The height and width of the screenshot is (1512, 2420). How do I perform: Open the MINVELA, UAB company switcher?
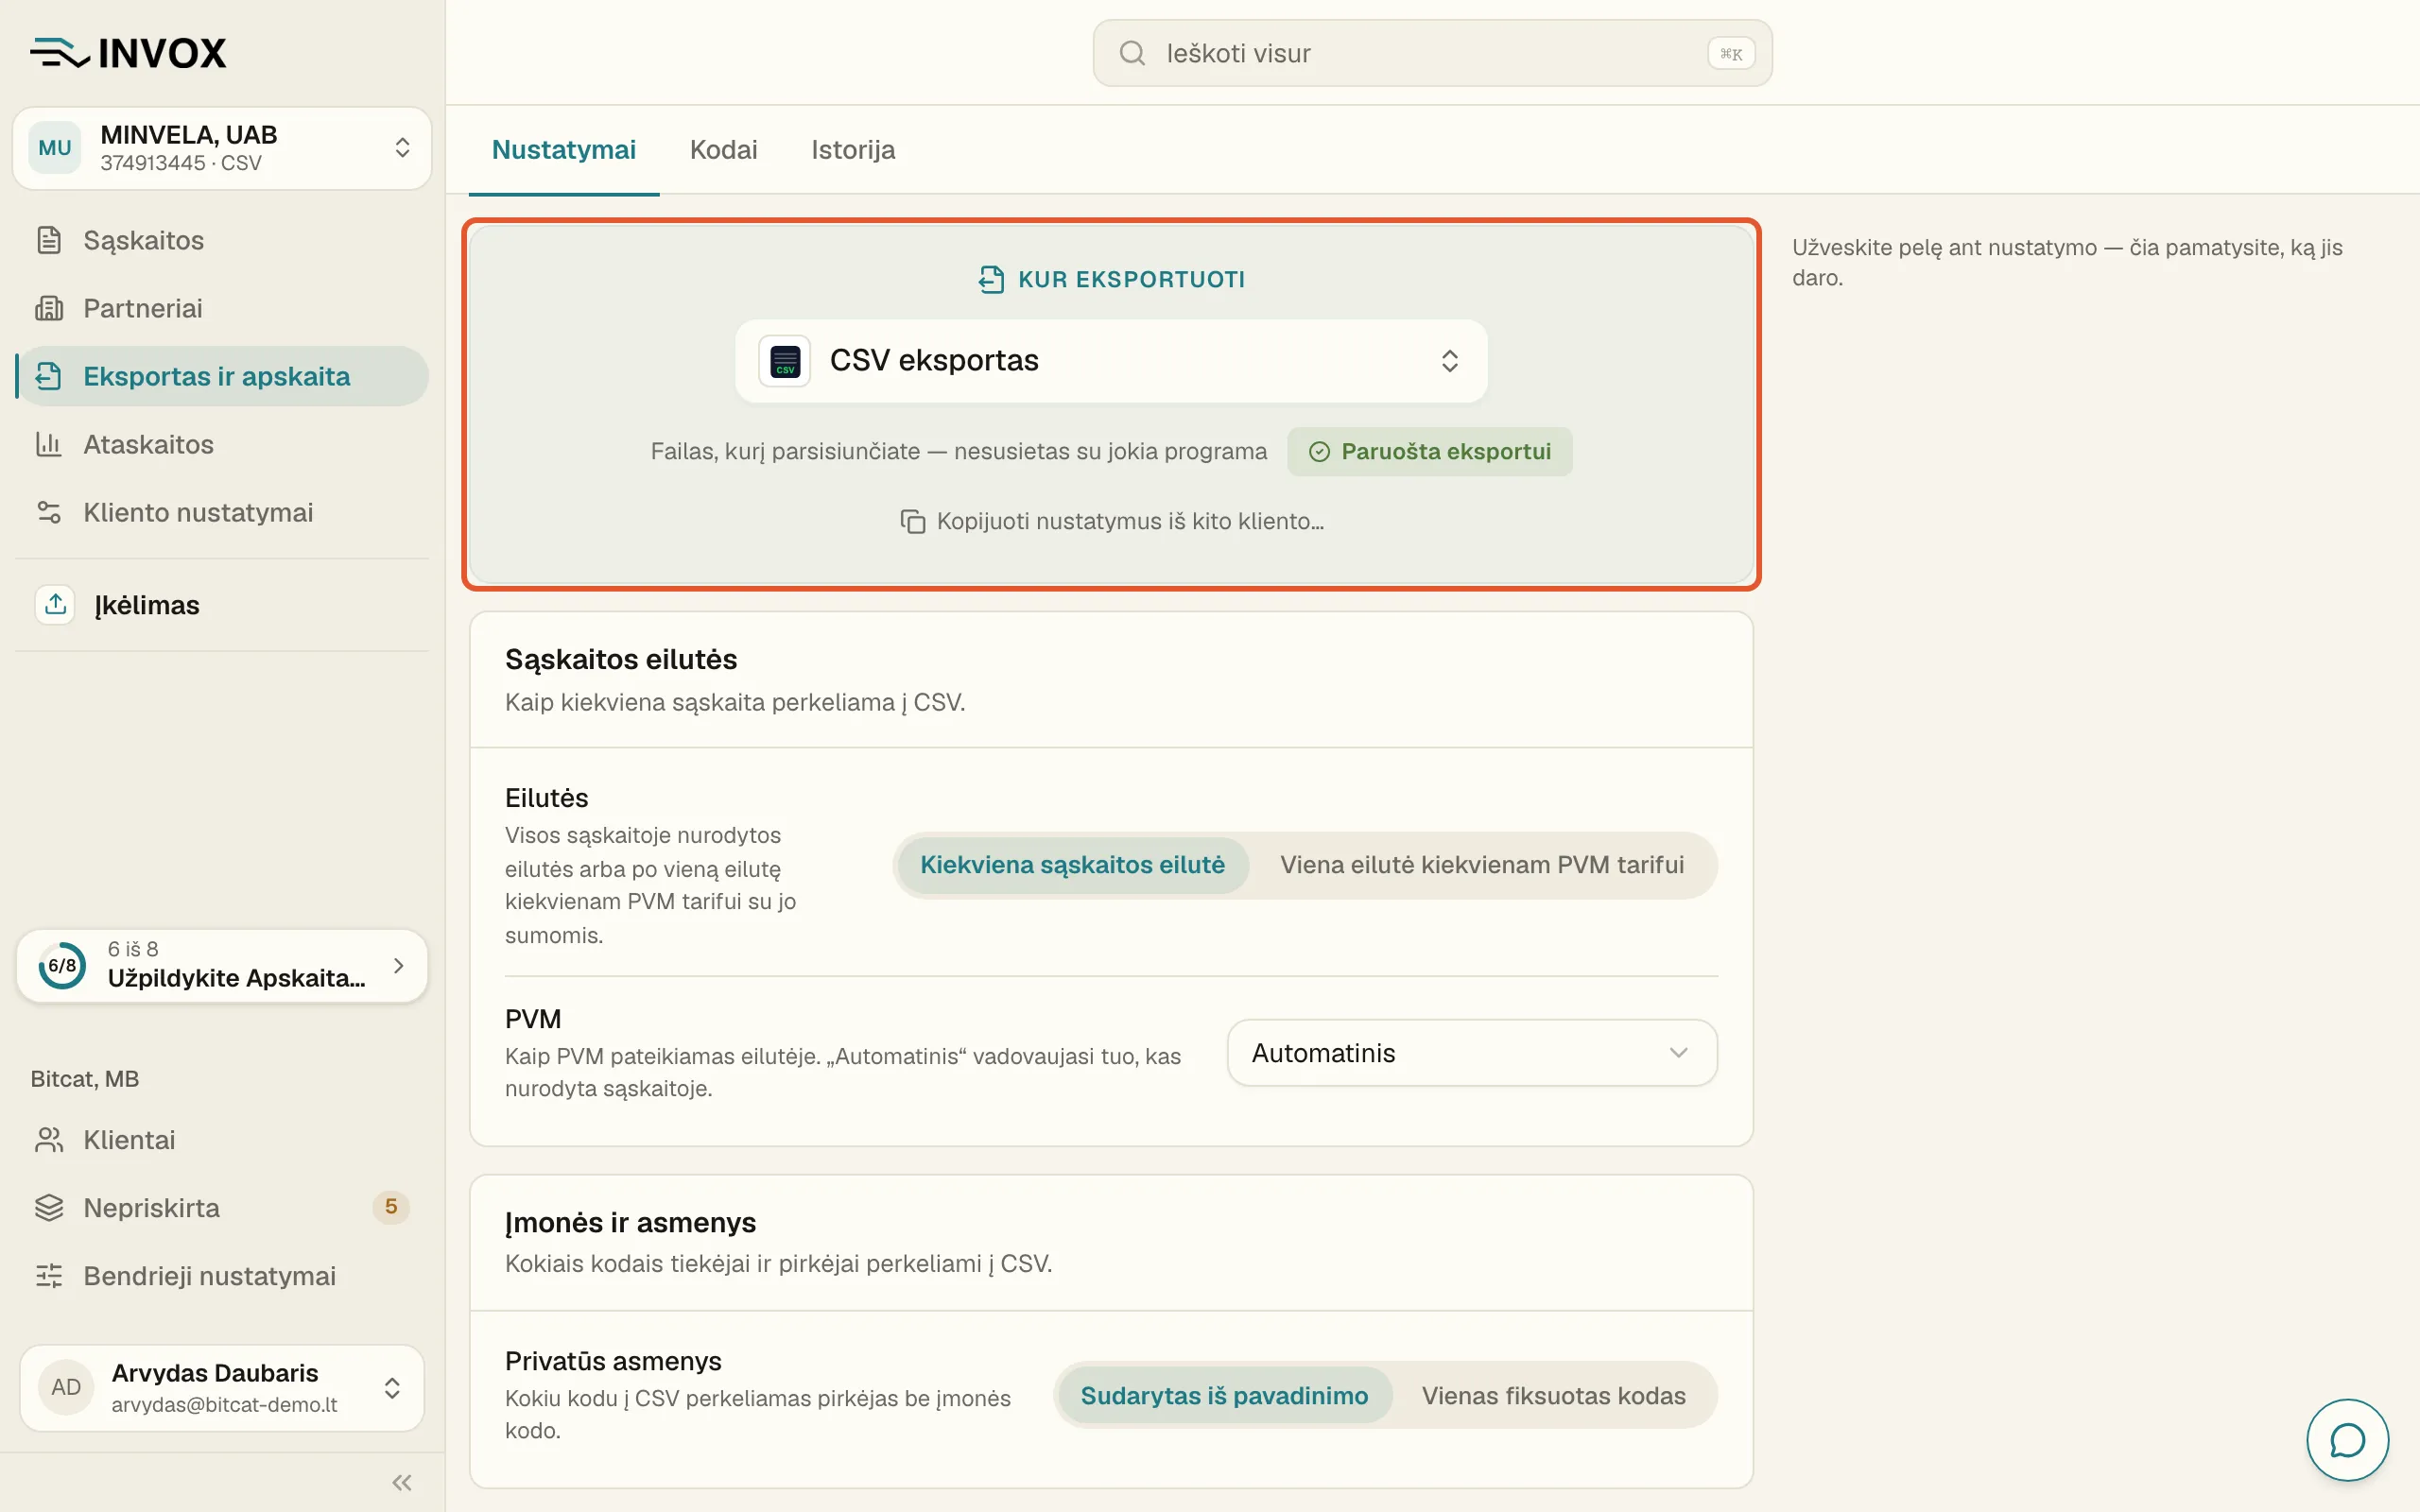(x=222, y=148)
